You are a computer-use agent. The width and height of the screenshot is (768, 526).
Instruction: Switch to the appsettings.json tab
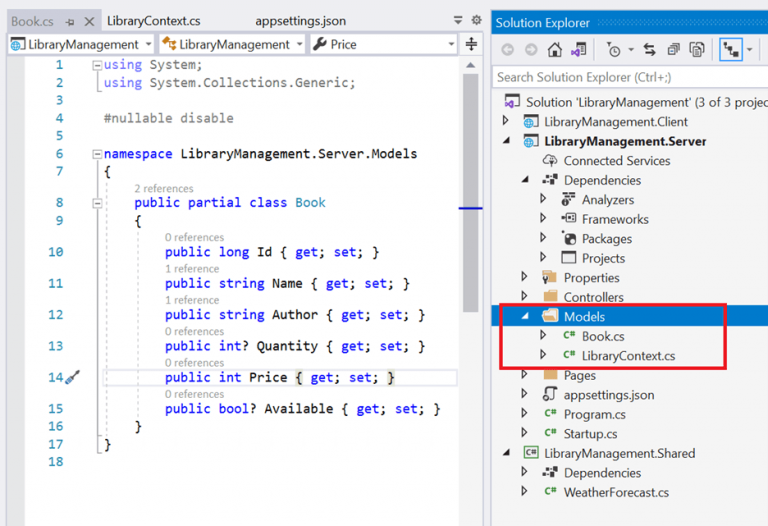[300, 21]
